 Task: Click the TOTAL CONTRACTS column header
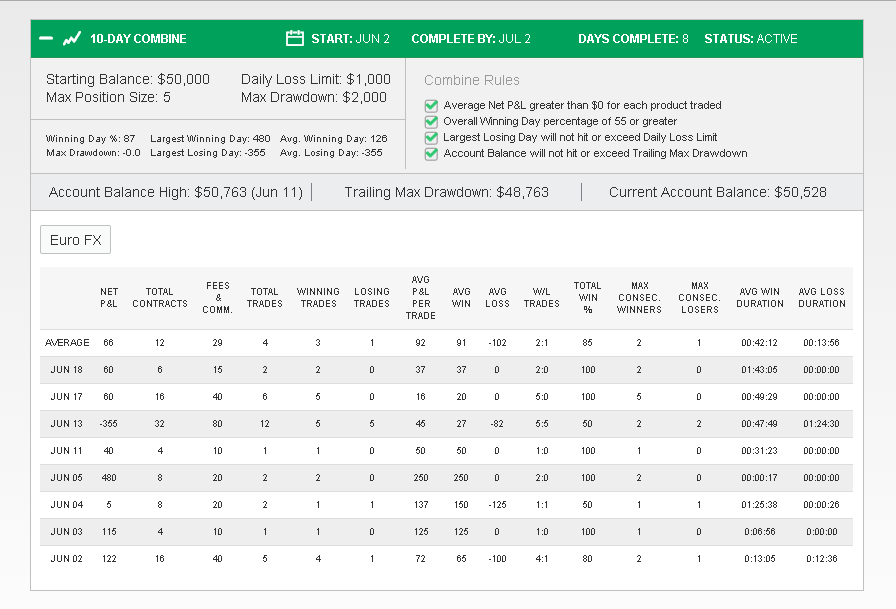pyautogui.click(x=160, y=298)
